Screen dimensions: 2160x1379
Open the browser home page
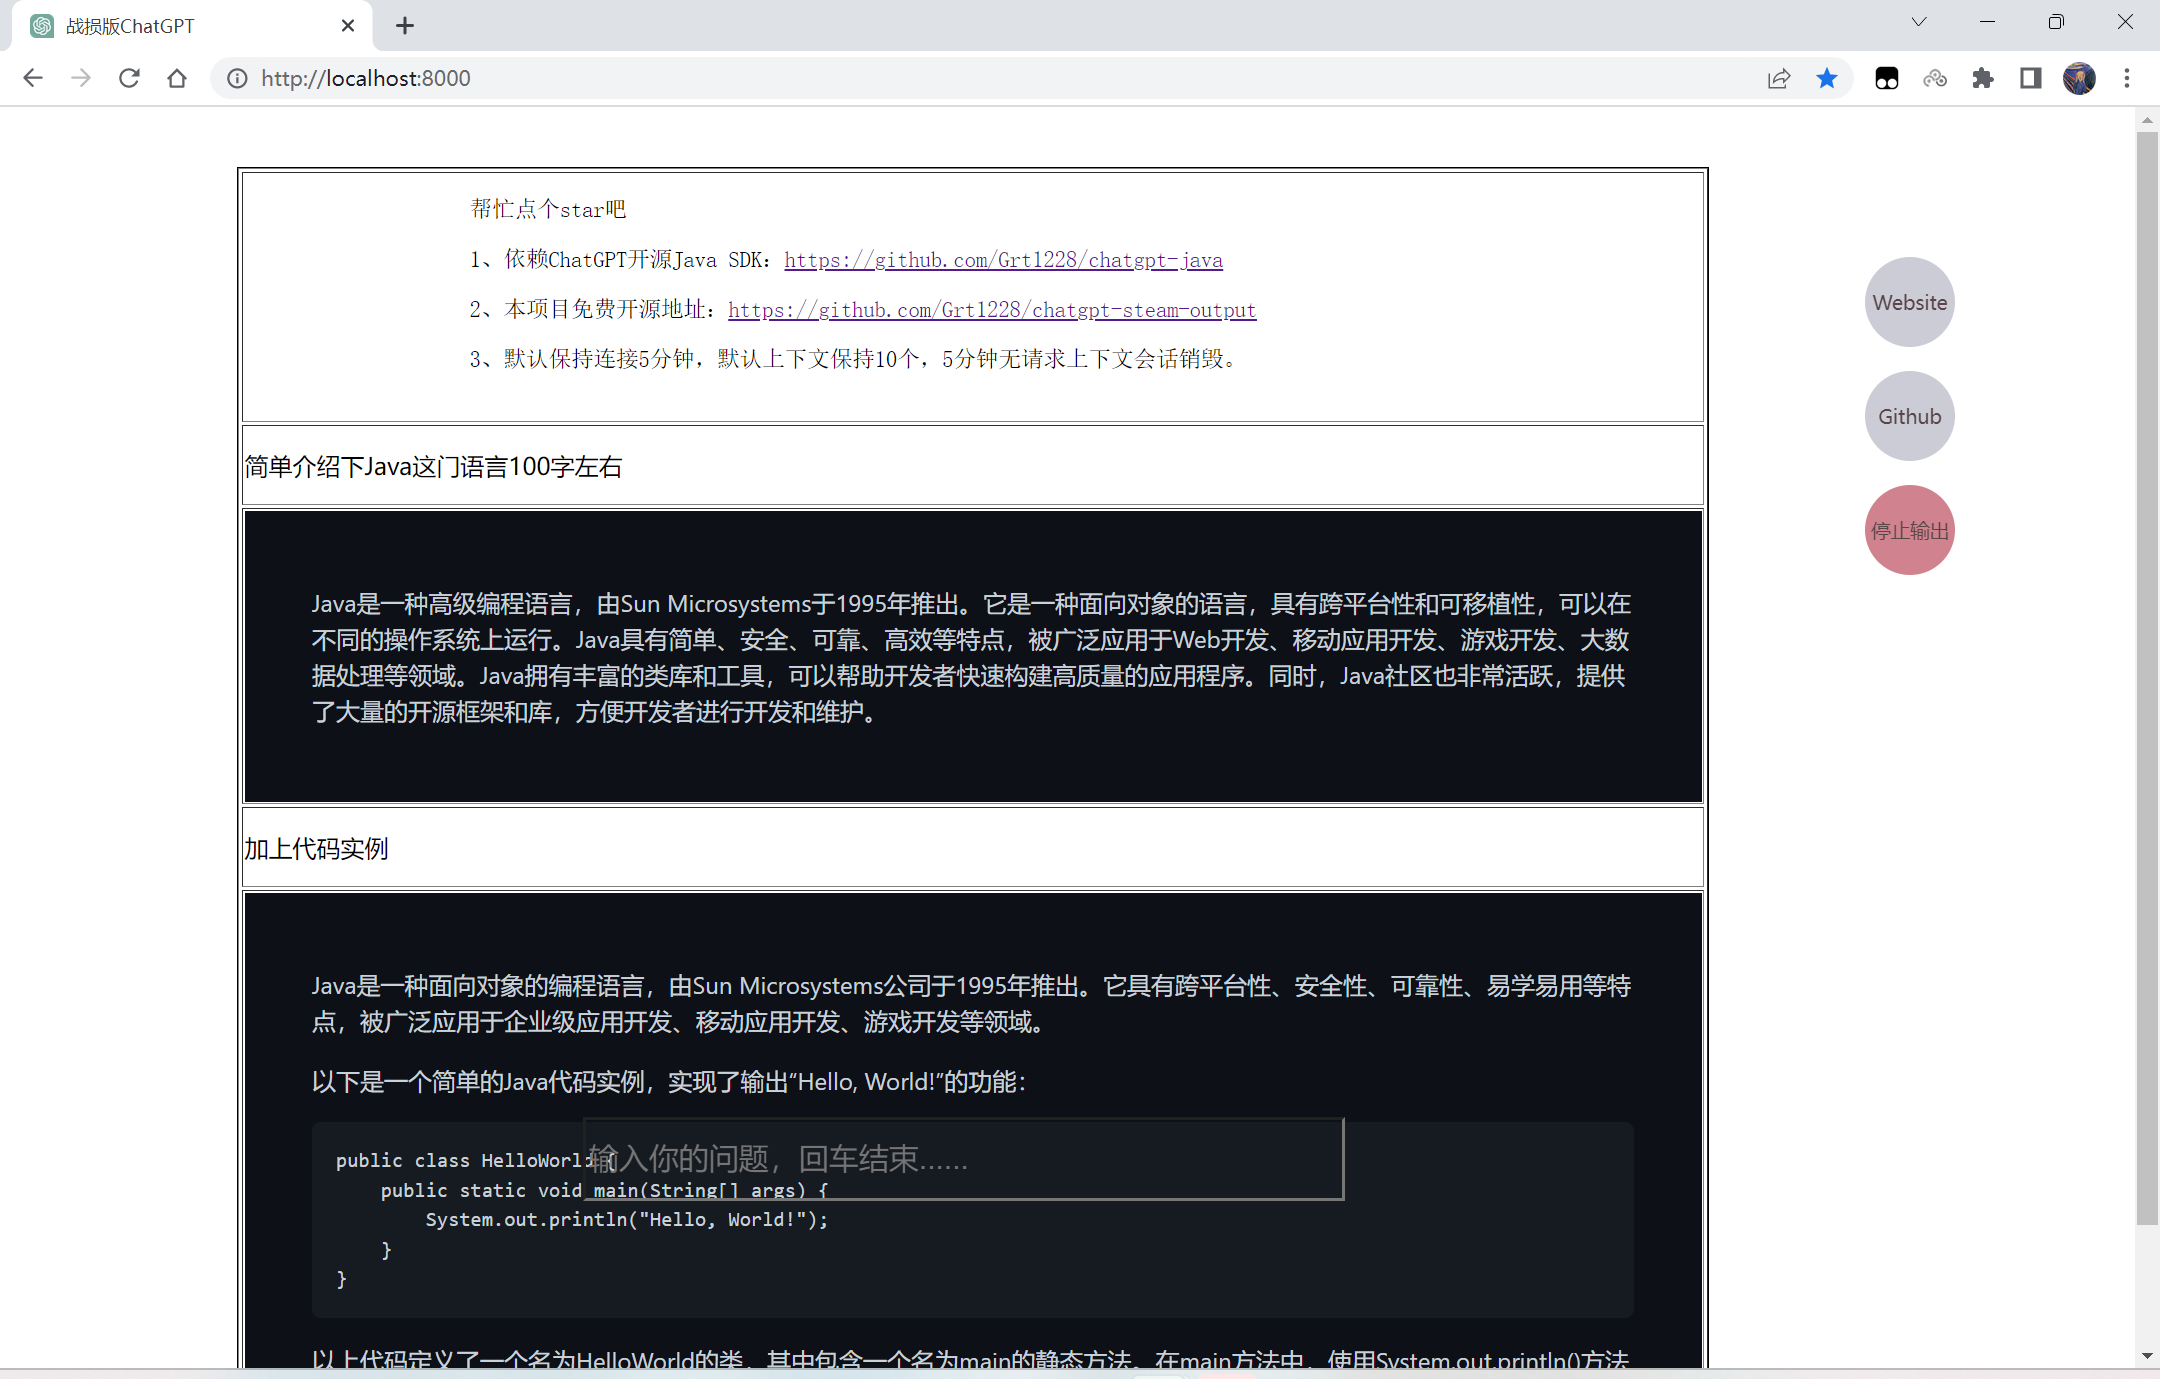click(x=177, y=78)
